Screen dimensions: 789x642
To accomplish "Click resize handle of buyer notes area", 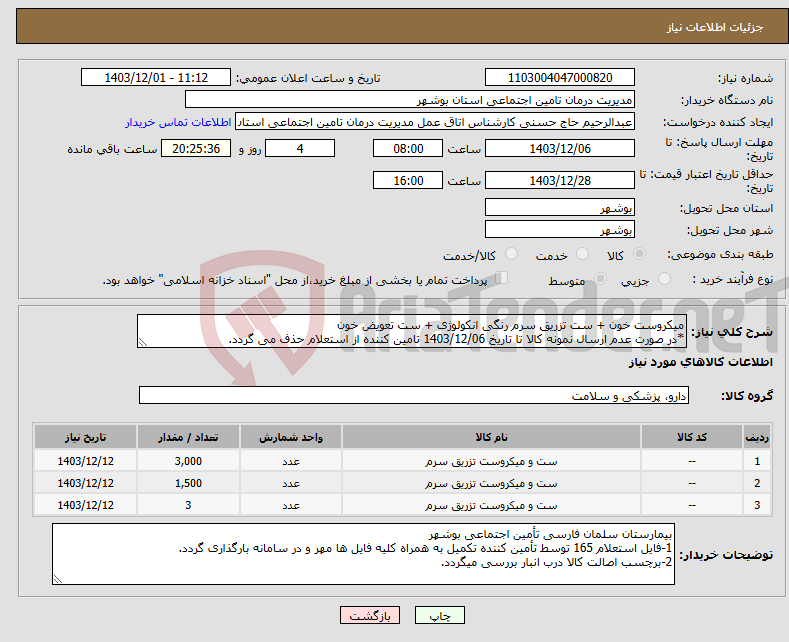I will [58, 579].
